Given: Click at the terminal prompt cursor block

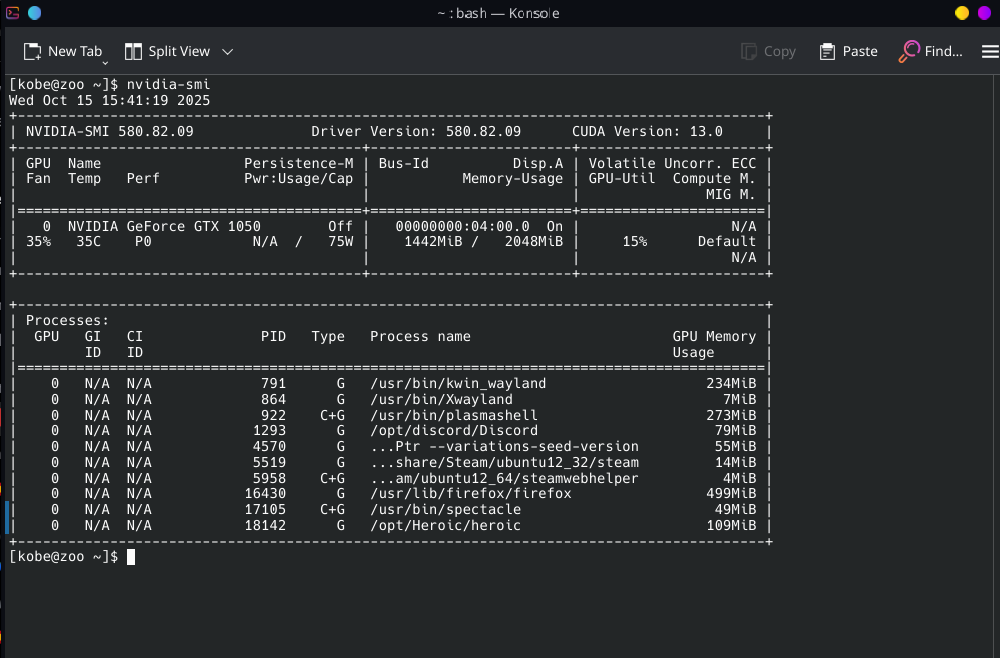Looking at the screenshot, I should [131, 556].
